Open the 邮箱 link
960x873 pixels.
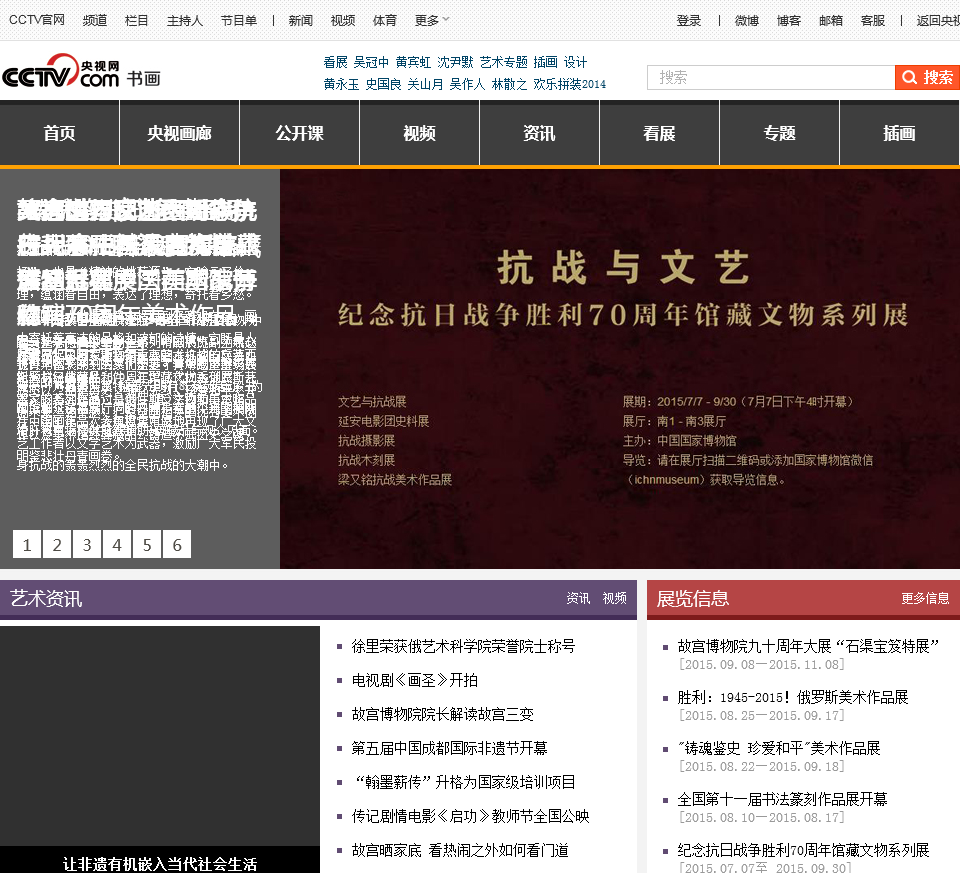(831, 21)
